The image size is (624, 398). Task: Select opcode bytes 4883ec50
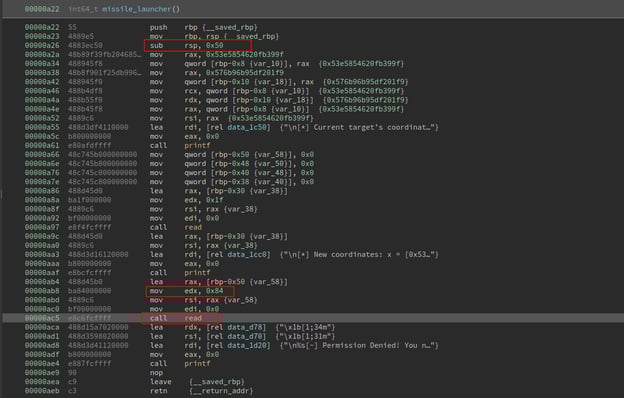(x=85, y=45)
